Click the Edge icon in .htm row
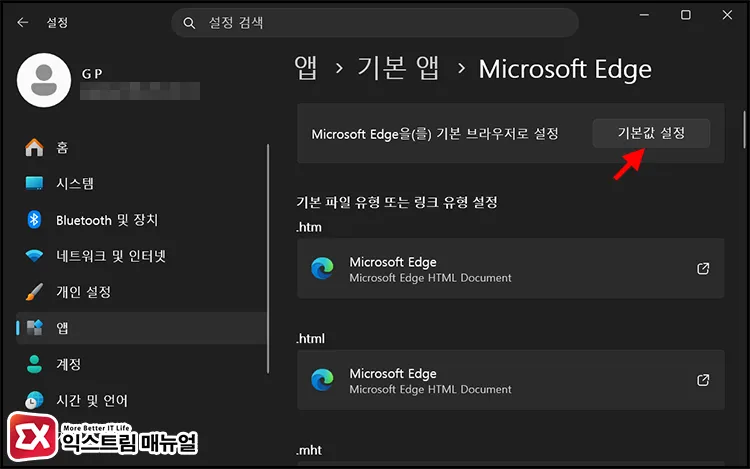Image resolution: width=750 pixels, height=469 pixels. point(322,268)
